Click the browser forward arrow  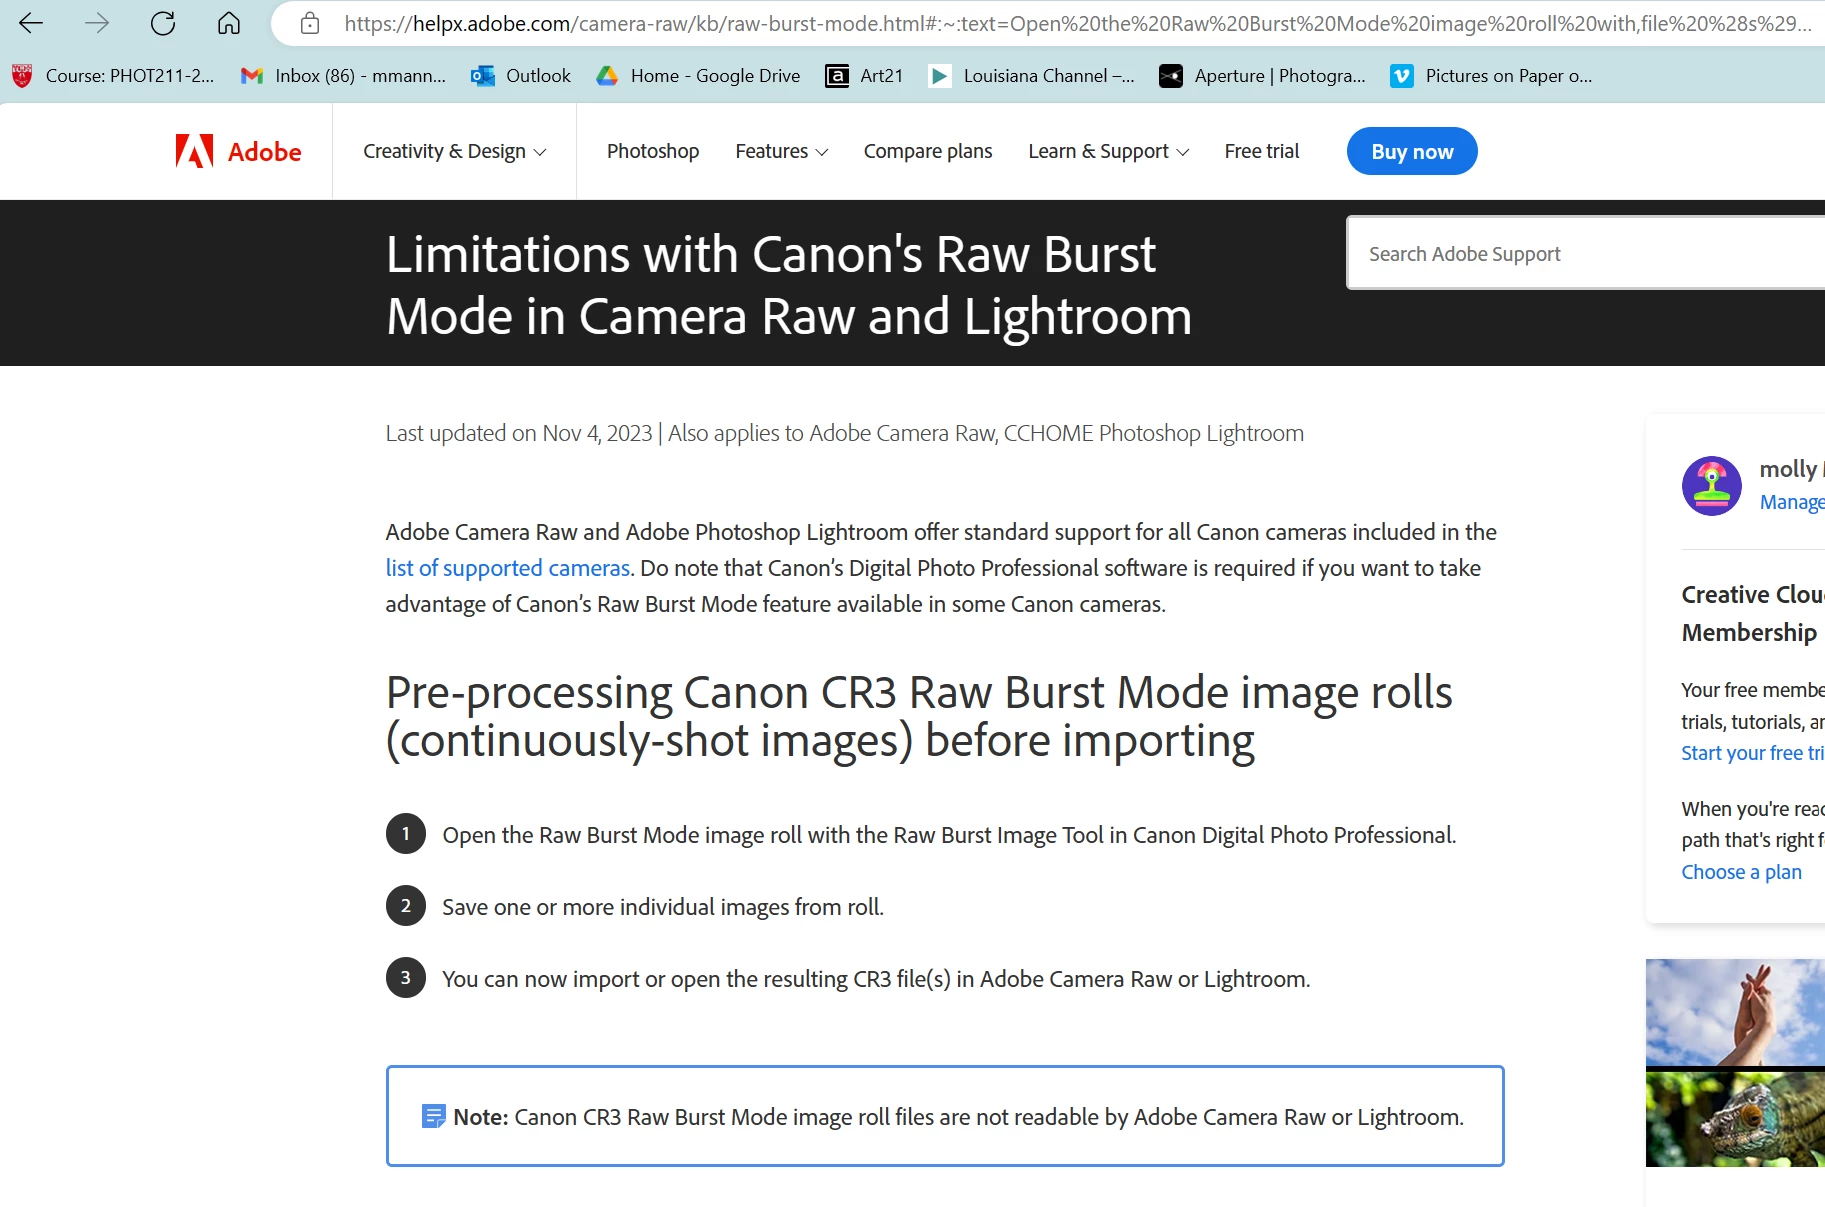click(x=97, y=23)
